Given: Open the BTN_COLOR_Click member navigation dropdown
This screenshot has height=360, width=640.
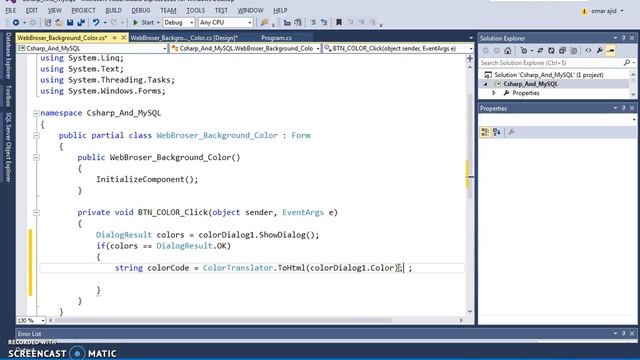Looking at the screenshot, I should [x=398, y=49].
